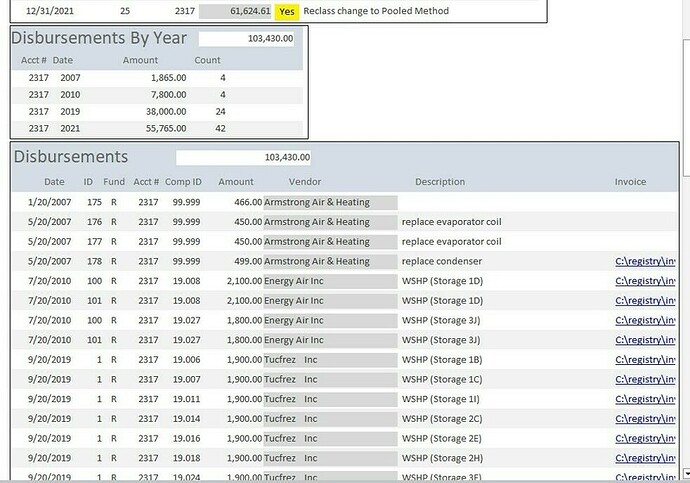
Task: Select the 2021 year row amount 55,765.00
Action: click(x=166, y=128)
